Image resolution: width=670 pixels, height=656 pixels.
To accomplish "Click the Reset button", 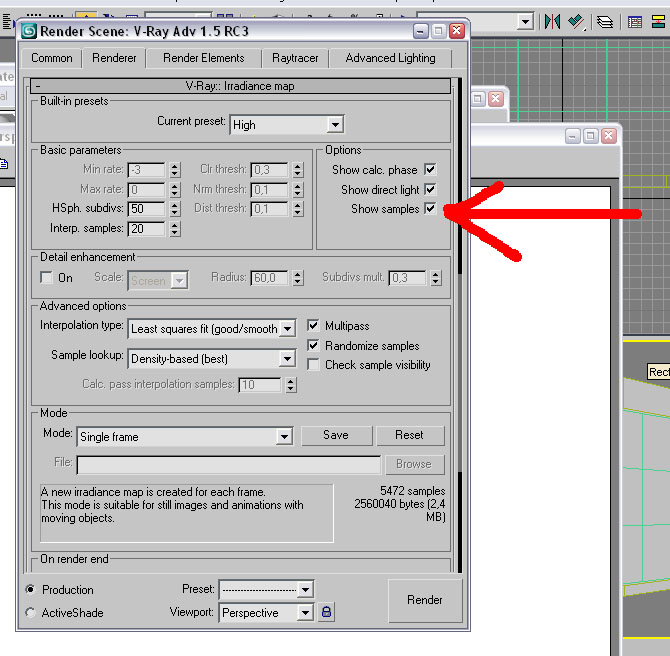I will (x=410, y=435).
